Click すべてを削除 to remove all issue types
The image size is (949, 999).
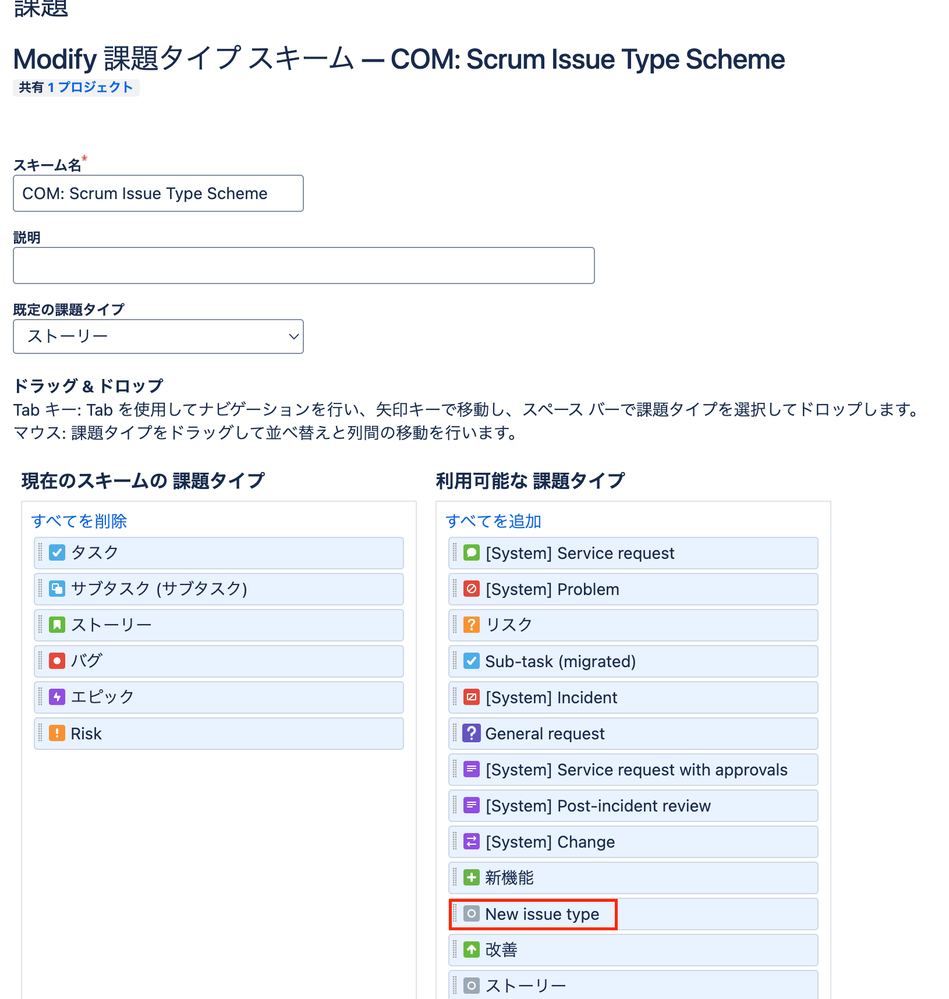pyautogui.click(x=78, y=521)
